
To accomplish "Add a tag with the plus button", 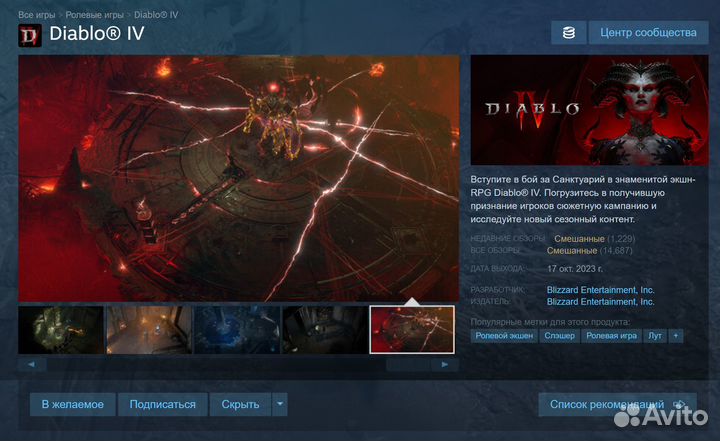I will [675, 336].
